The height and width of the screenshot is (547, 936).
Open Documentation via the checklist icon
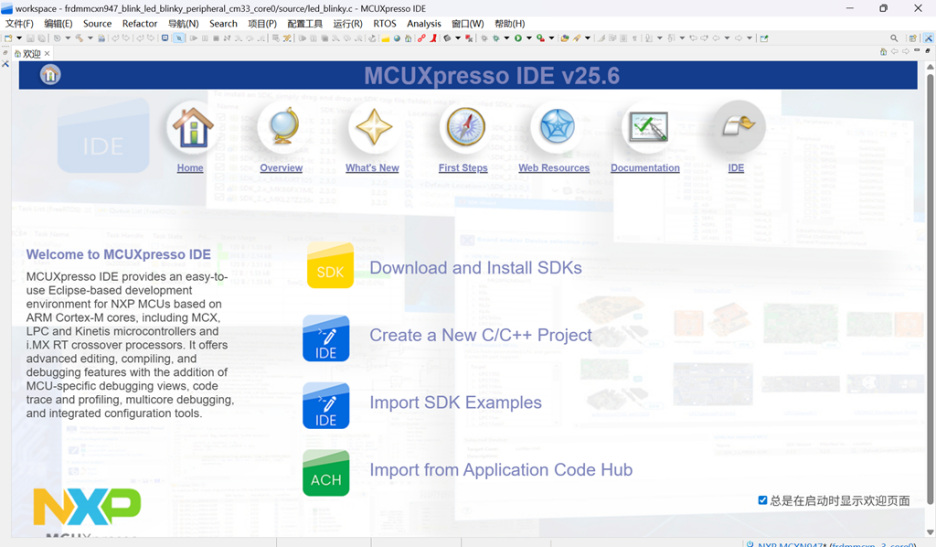pos(648,127)
